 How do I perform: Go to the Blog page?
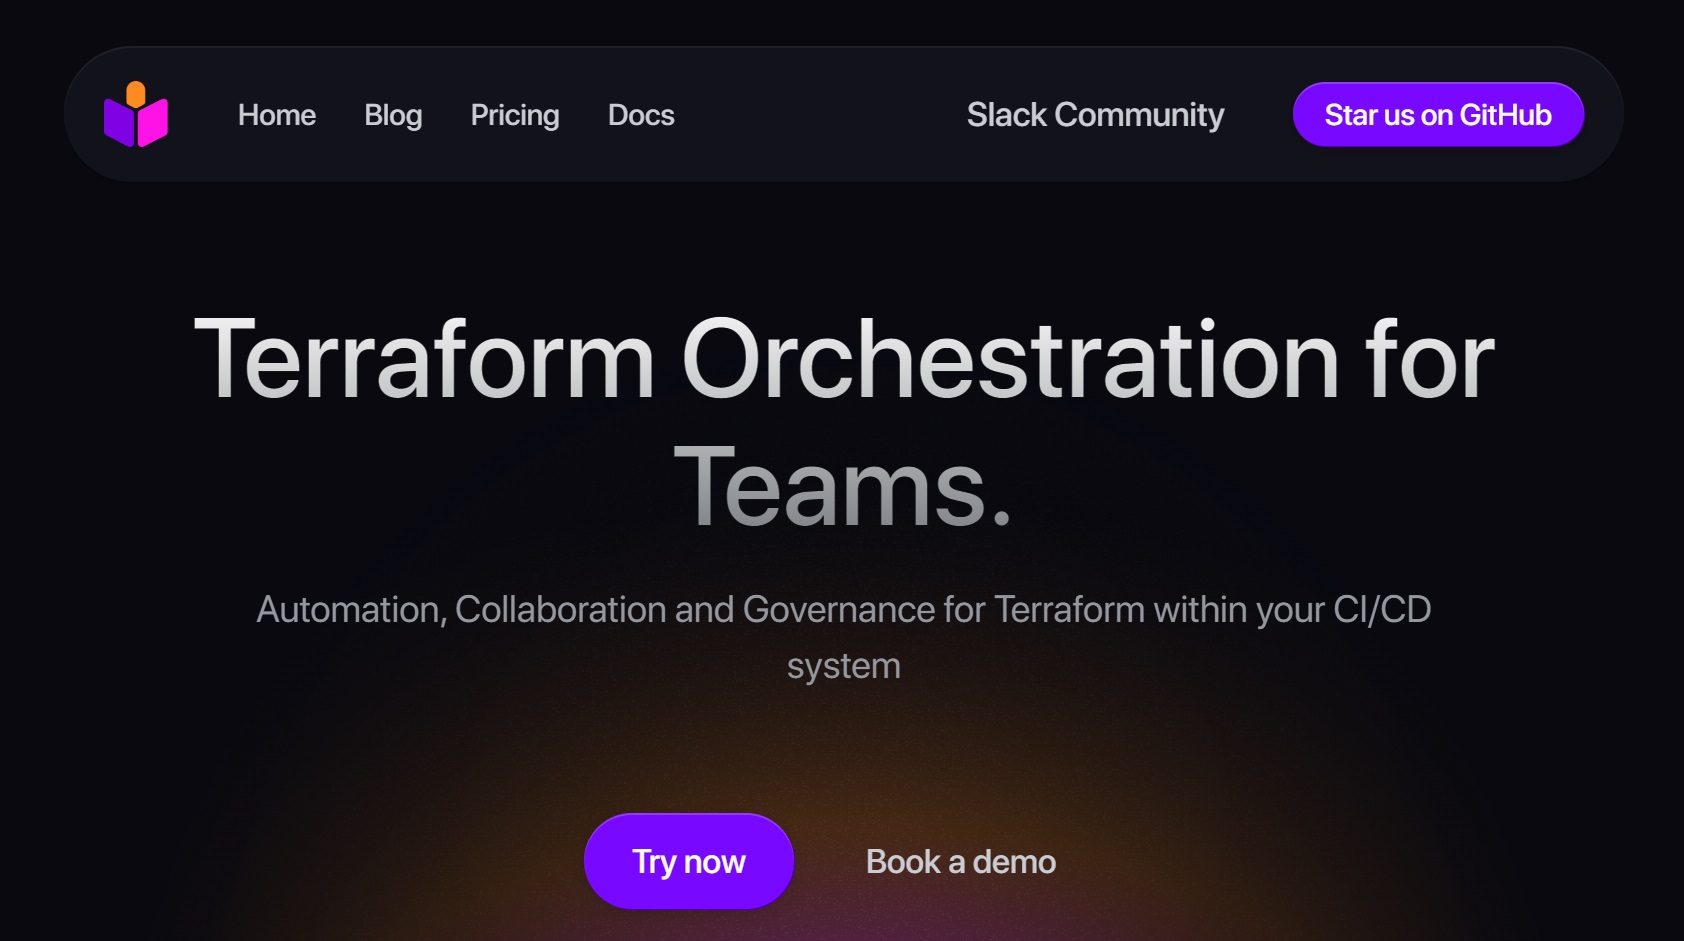(x=393, y=115)
